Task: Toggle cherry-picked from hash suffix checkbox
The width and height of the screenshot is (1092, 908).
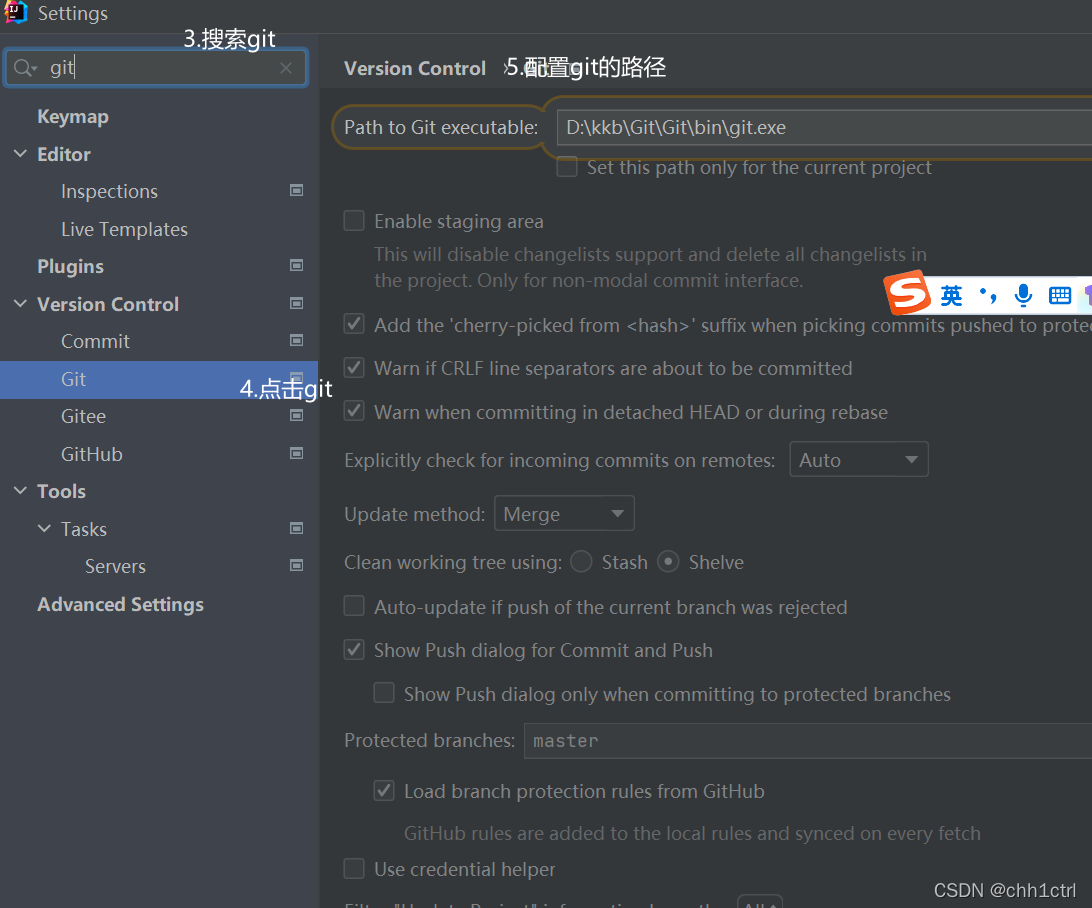Action: (354, 324)
